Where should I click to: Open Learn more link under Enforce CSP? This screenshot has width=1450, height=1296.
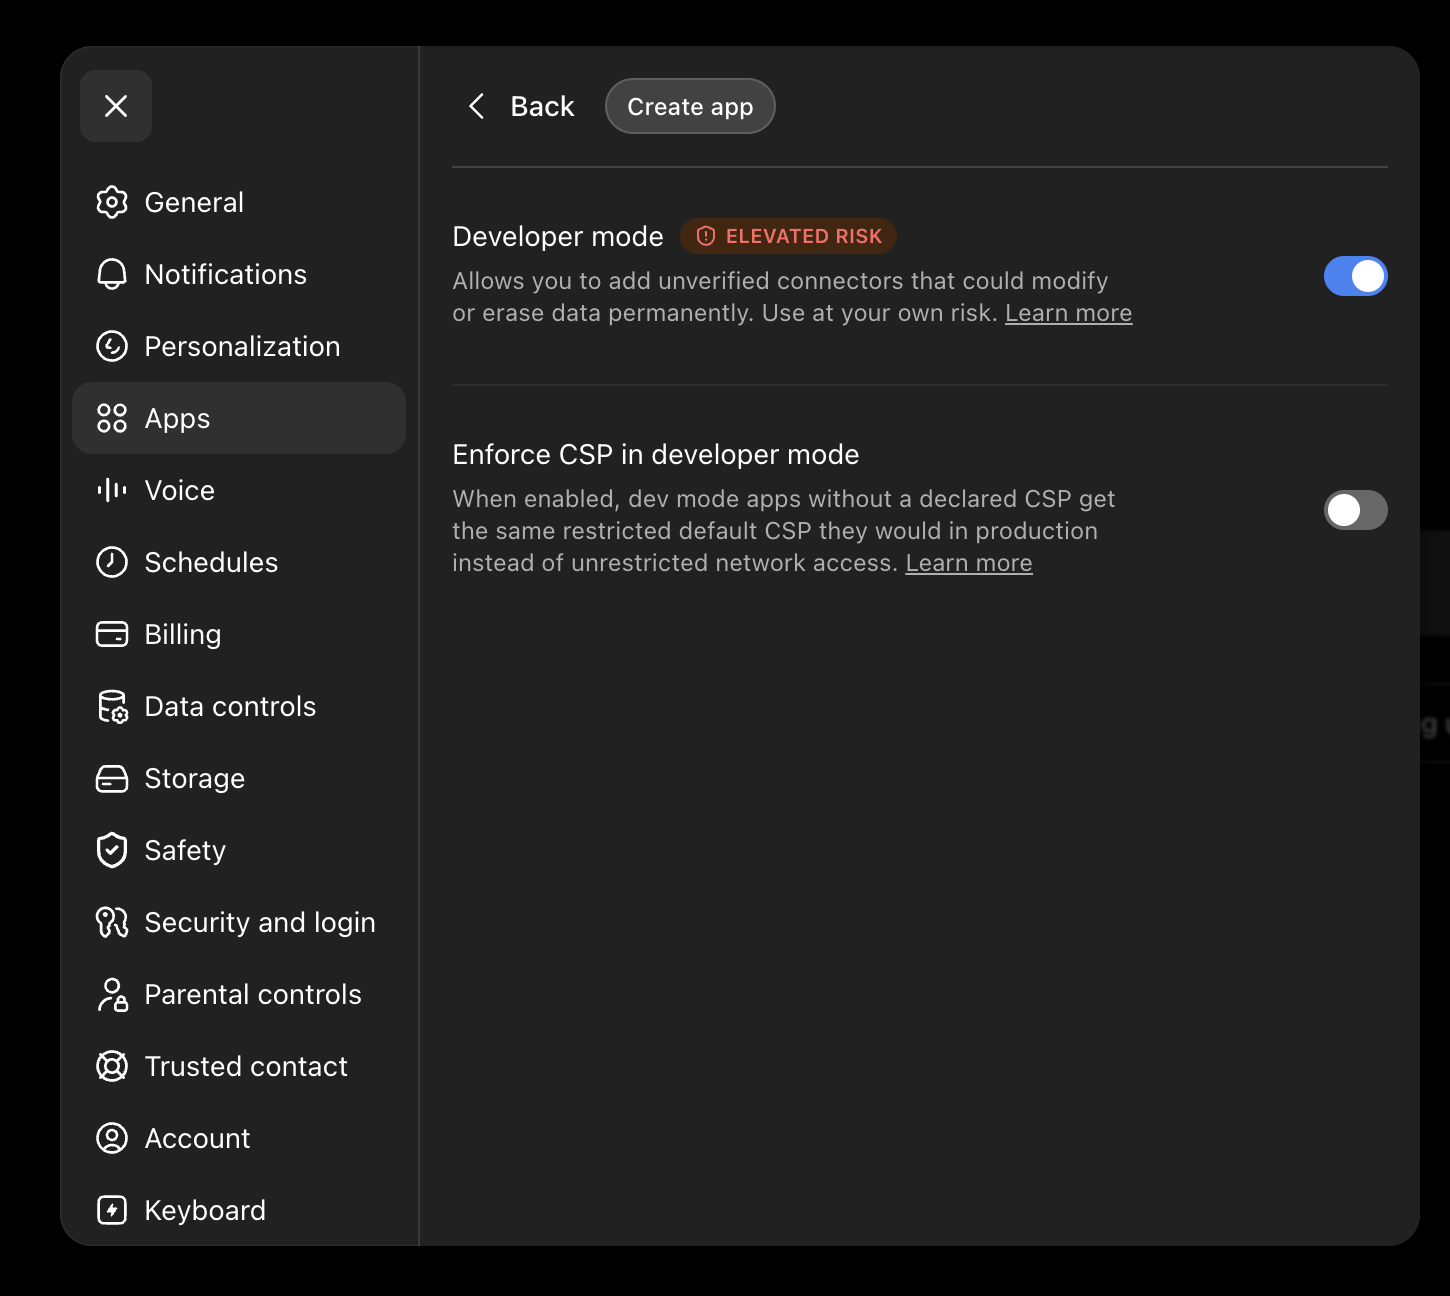click(x=969, y=563)
